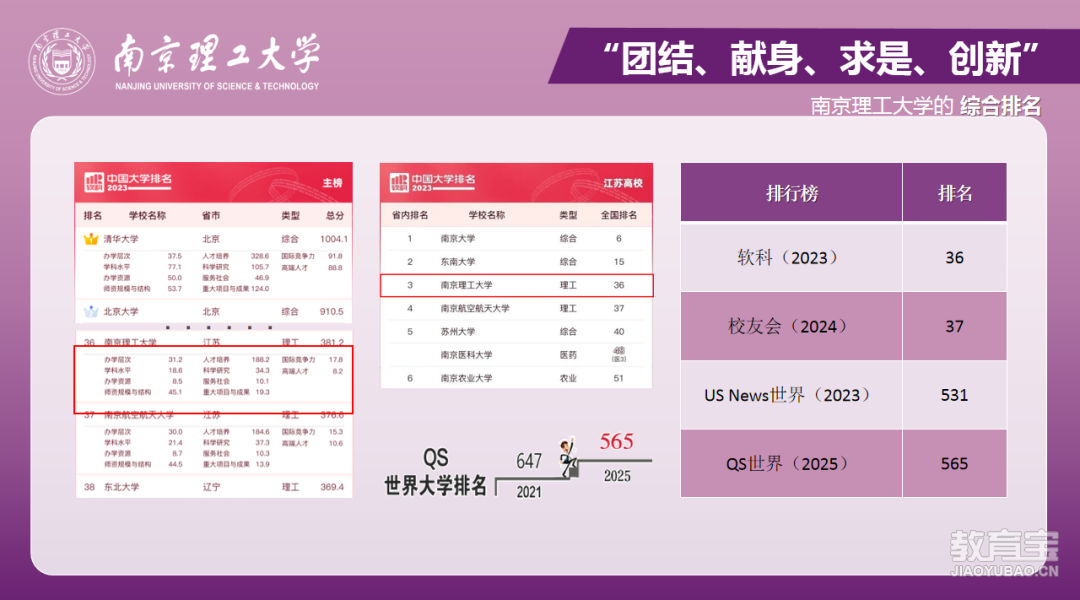Click the QS 世界大学排名 heading

pos(435,472)
